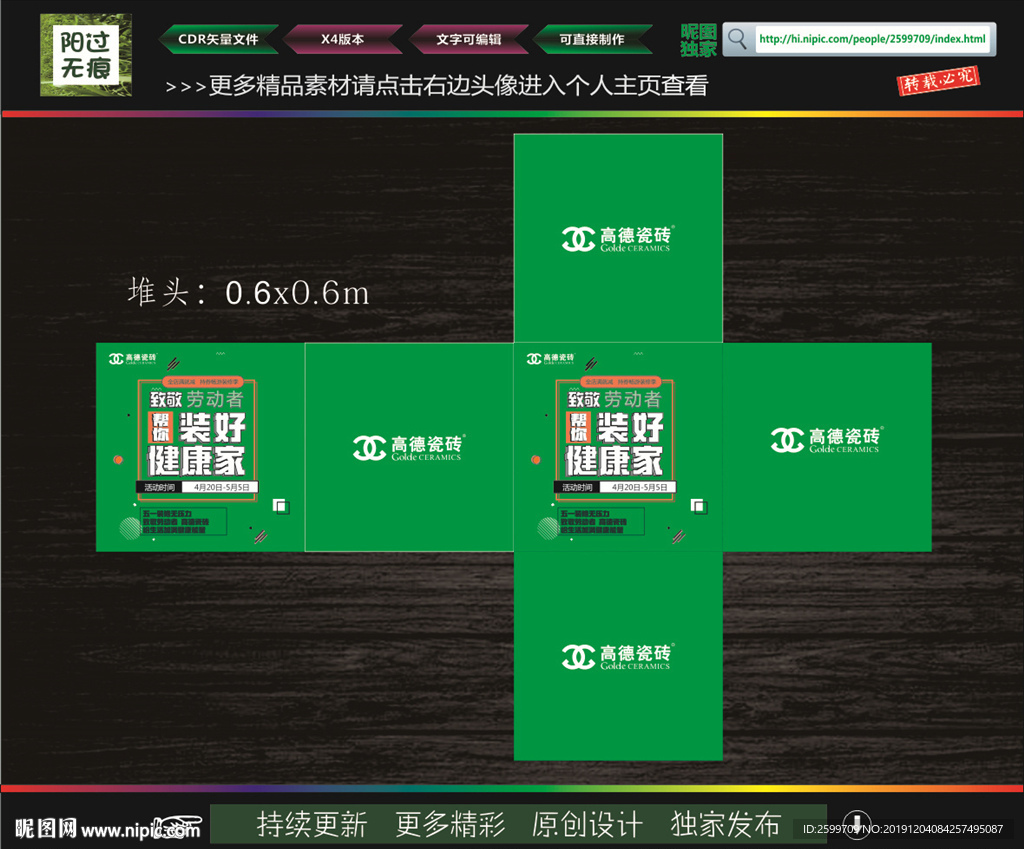Click the 阳过无痕 avatar thumbnail
This screenshot has height=849, width=1024.
(x=86, y=55)
